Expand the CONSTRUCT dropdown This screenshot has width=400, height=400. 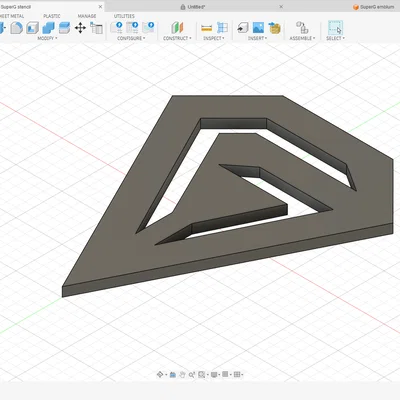(x=177, y=38)
